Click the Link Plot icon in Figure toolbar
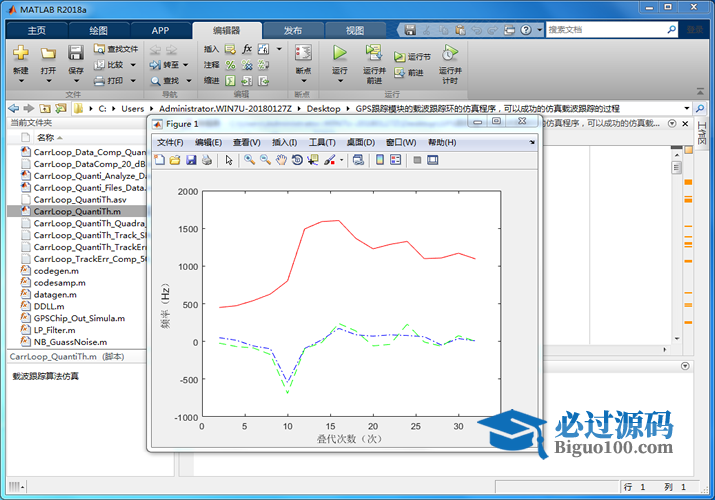715x500 pixels. pyautogui.click(x=358, y=159)
